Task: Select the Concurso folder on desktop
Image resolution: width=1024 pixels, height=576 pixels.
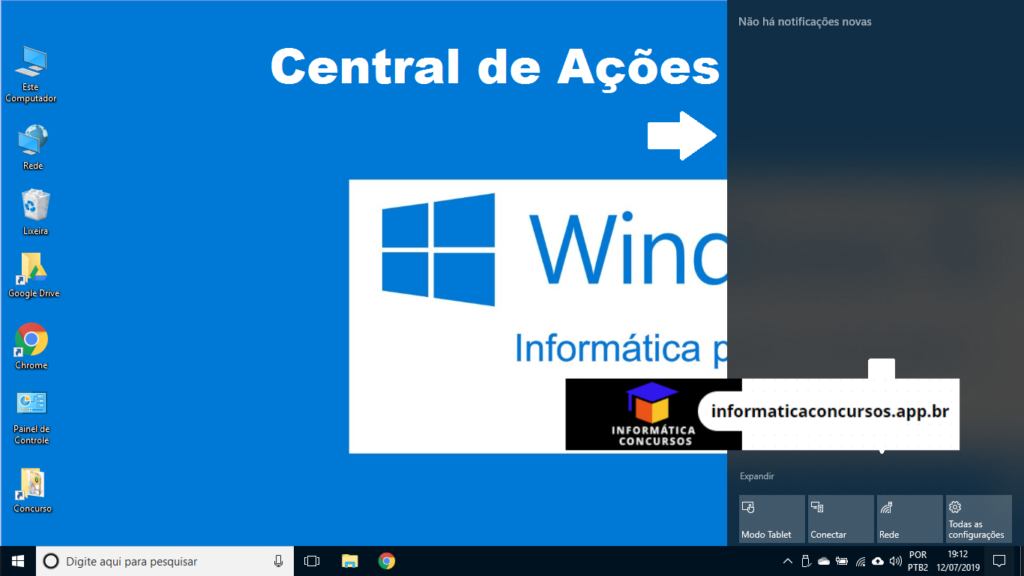Action: click(32, 484)
